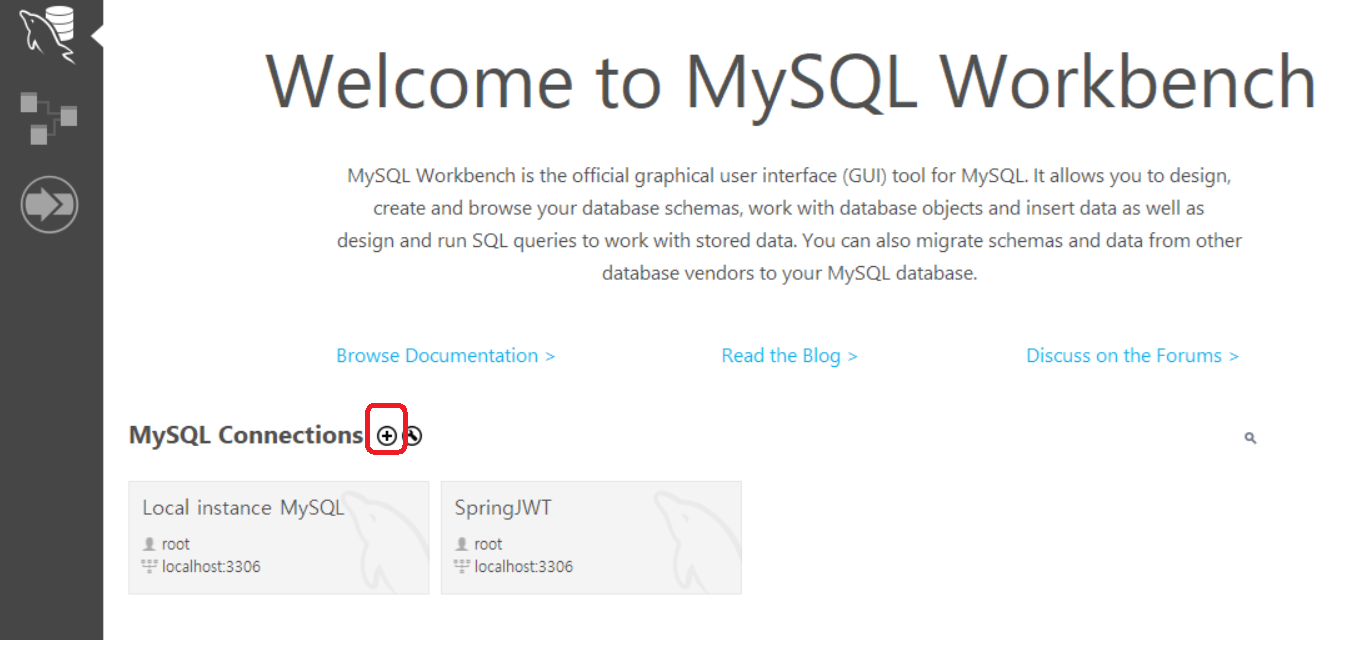Click the user icon in Local instance MySQL tile
Screen dimensions: 1370x645
[149, 544]
